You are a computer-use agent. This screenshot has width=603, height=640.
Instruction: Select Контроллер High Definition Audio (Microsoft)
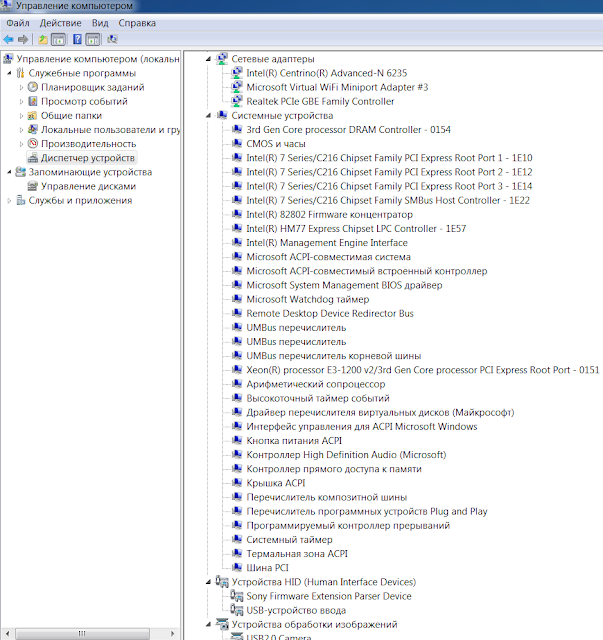[346, 455]
